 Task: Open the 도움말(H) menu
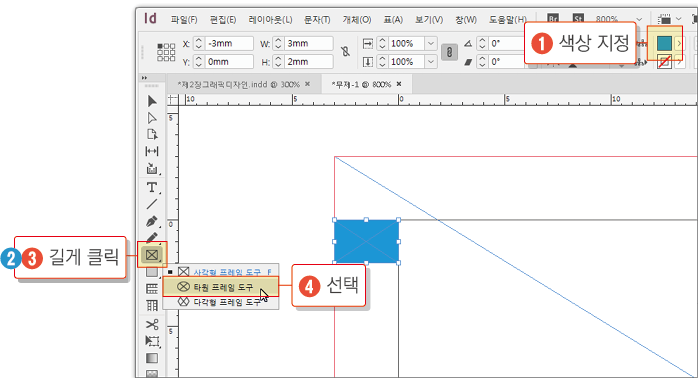click(x=507, y=20)
